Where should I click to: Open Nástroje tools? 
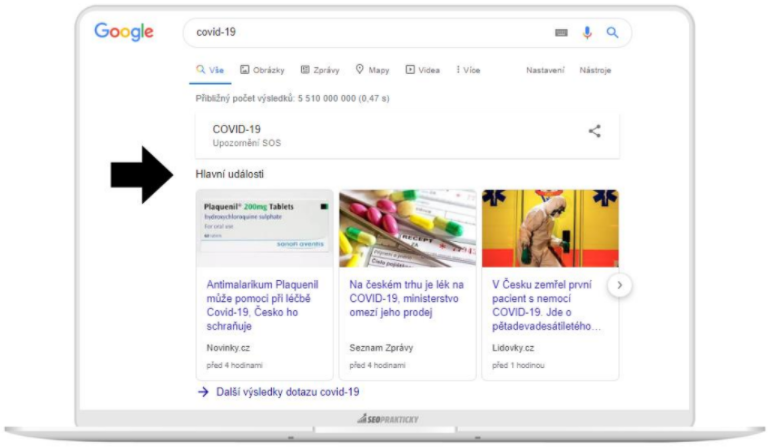[595, 70]
